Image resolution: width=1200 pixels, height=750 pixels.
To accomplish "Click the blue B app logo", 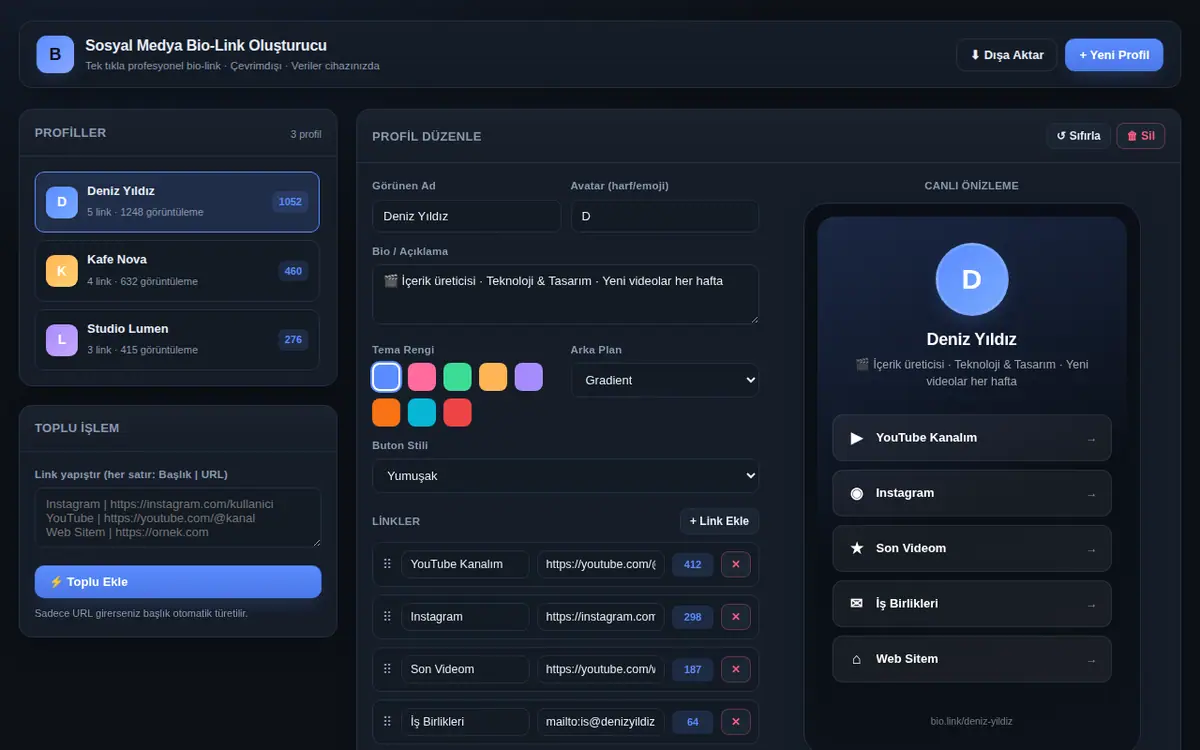I will click(x=55, y=54).
